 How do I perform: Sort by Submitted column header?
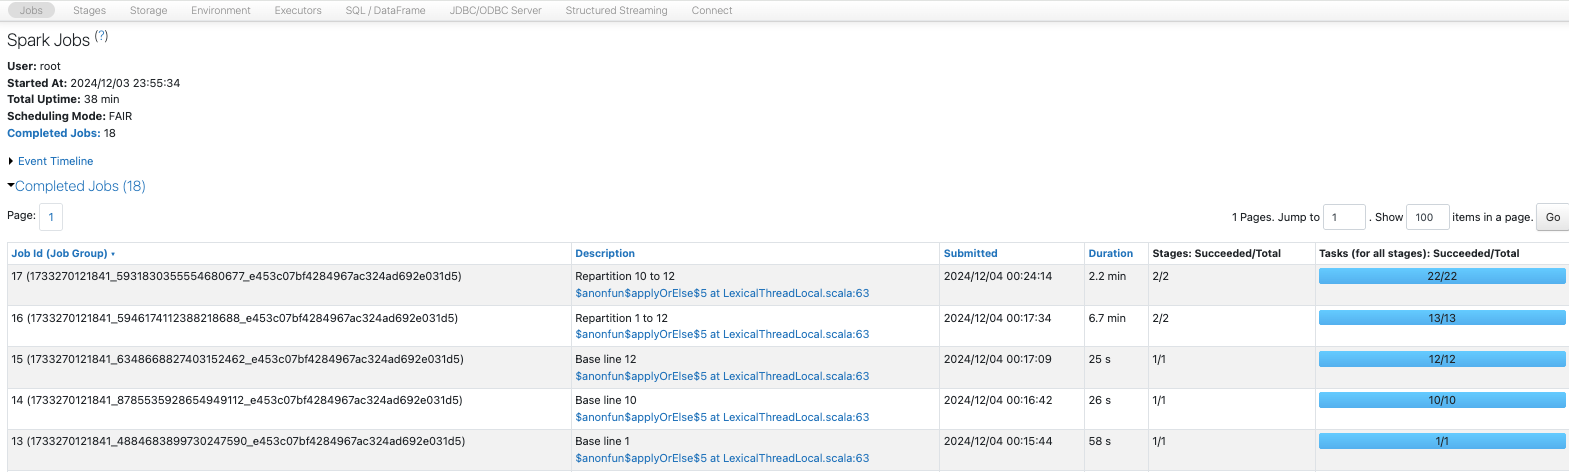[970, 254]
